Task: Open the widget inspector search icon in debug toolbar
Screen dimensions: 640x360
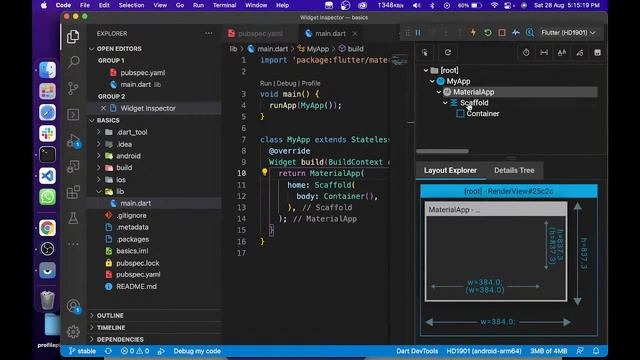Action: coord(530,33)
